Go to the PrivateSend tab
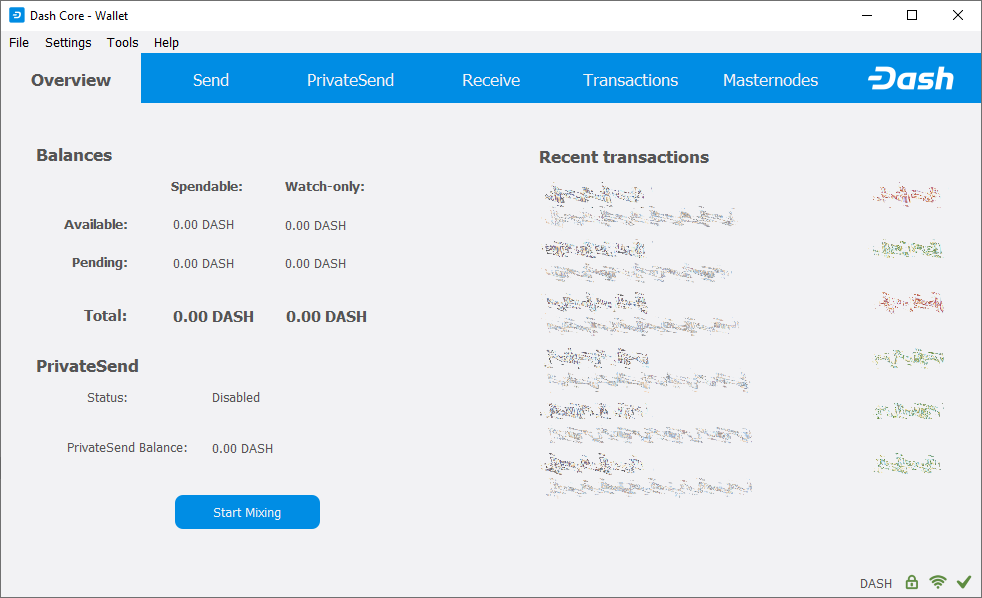 point(350,80)
